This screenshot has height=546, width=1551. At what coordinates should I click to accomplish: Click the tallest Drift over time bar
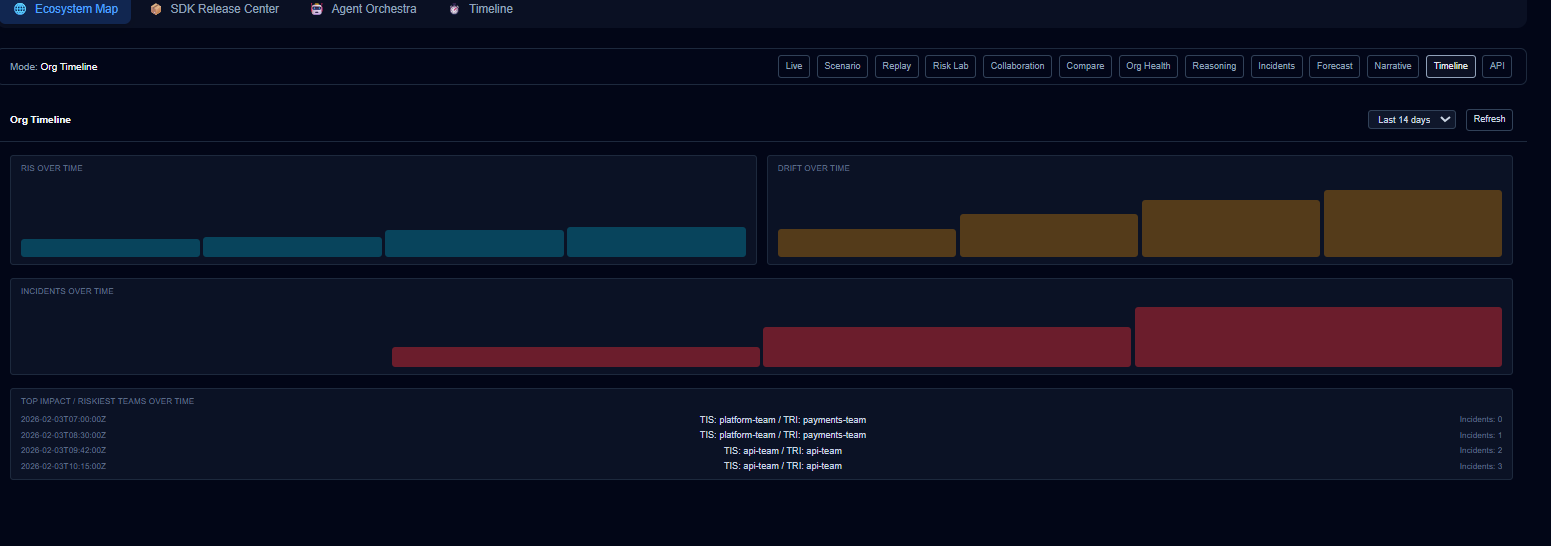(x=1413, y=223)
